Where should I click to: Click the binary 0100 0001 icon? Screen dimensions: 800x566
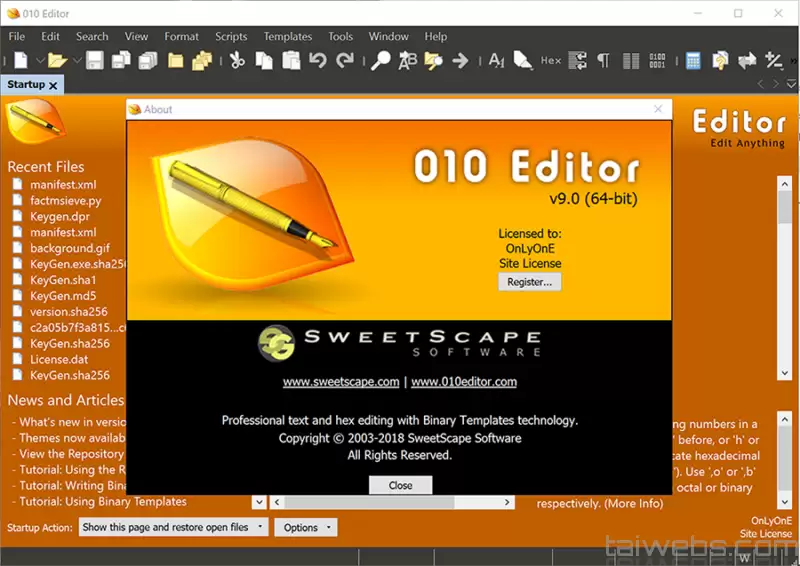pyautogui.click(x=657, y=60)
